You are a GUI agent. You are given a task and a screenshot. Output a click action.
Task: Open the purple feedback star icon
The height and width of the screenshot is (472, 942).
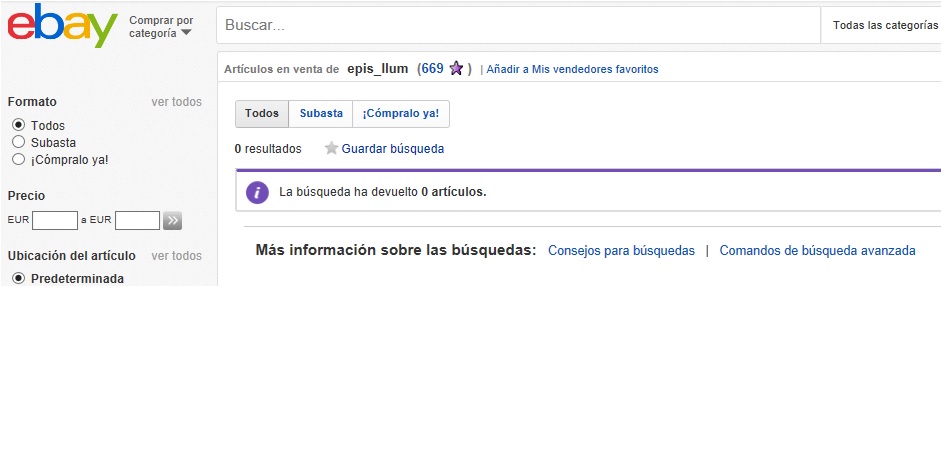coord(456,68)
